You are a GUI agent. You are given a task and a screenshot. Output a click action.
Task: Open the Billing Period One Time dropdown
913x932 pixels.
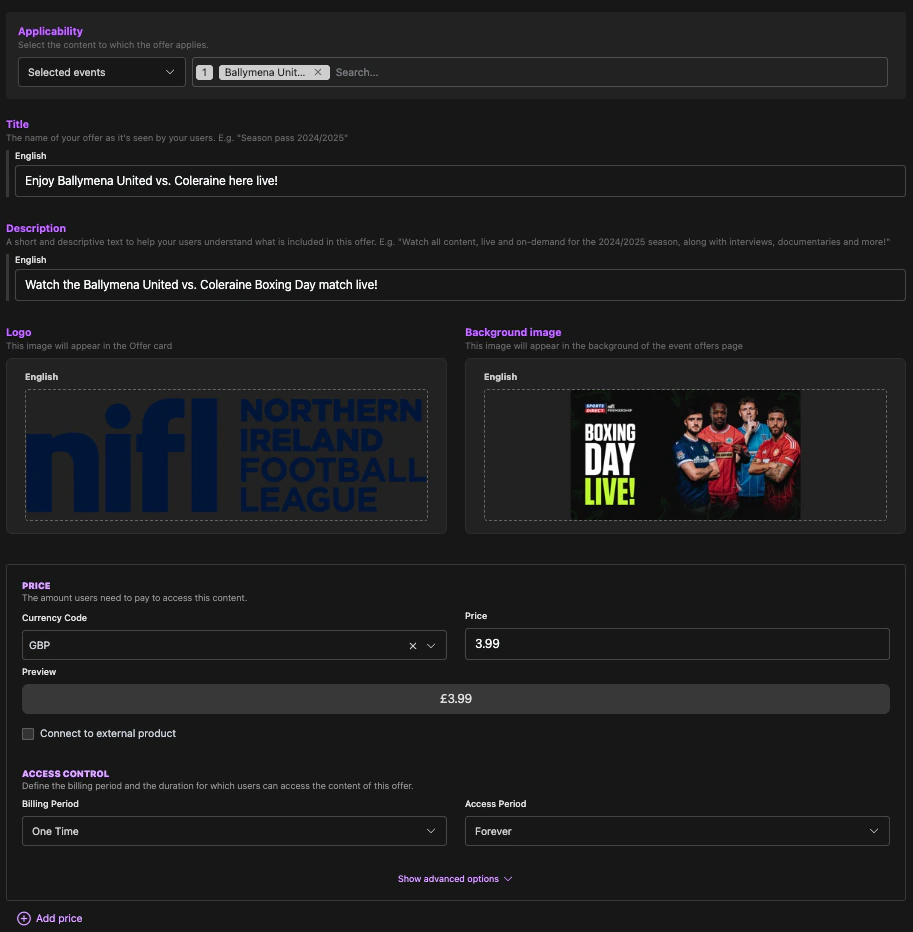(x=234, y=831)
